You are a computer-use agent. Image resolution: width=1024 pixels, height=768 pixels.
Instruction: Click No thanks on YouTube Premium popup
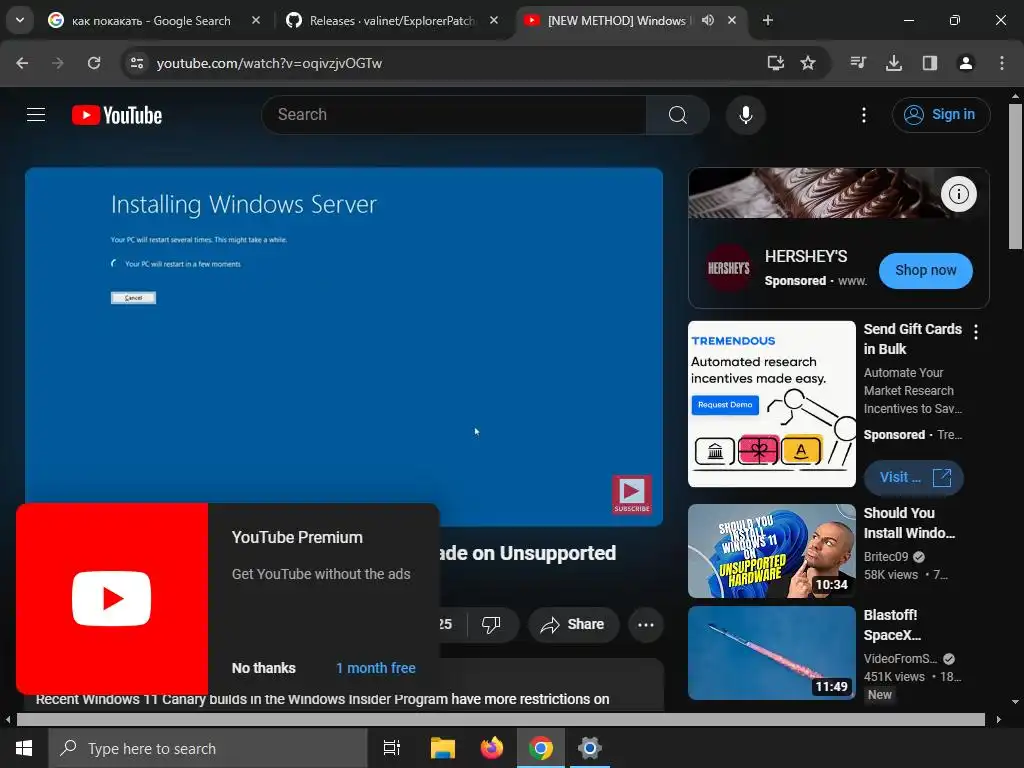coord(263,668)
